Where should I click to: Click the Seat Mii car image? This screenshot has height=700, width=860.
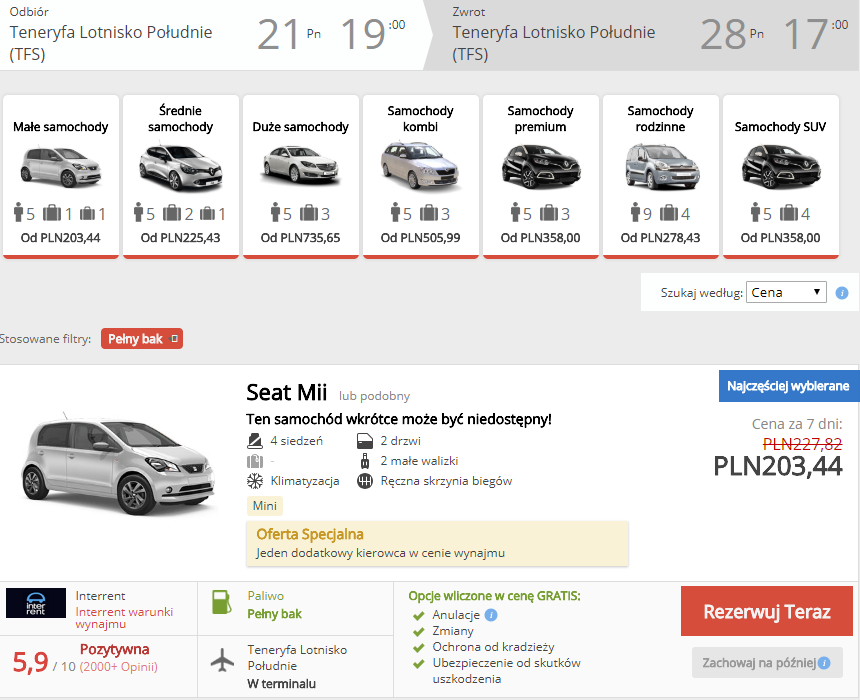tap(118, 465)
